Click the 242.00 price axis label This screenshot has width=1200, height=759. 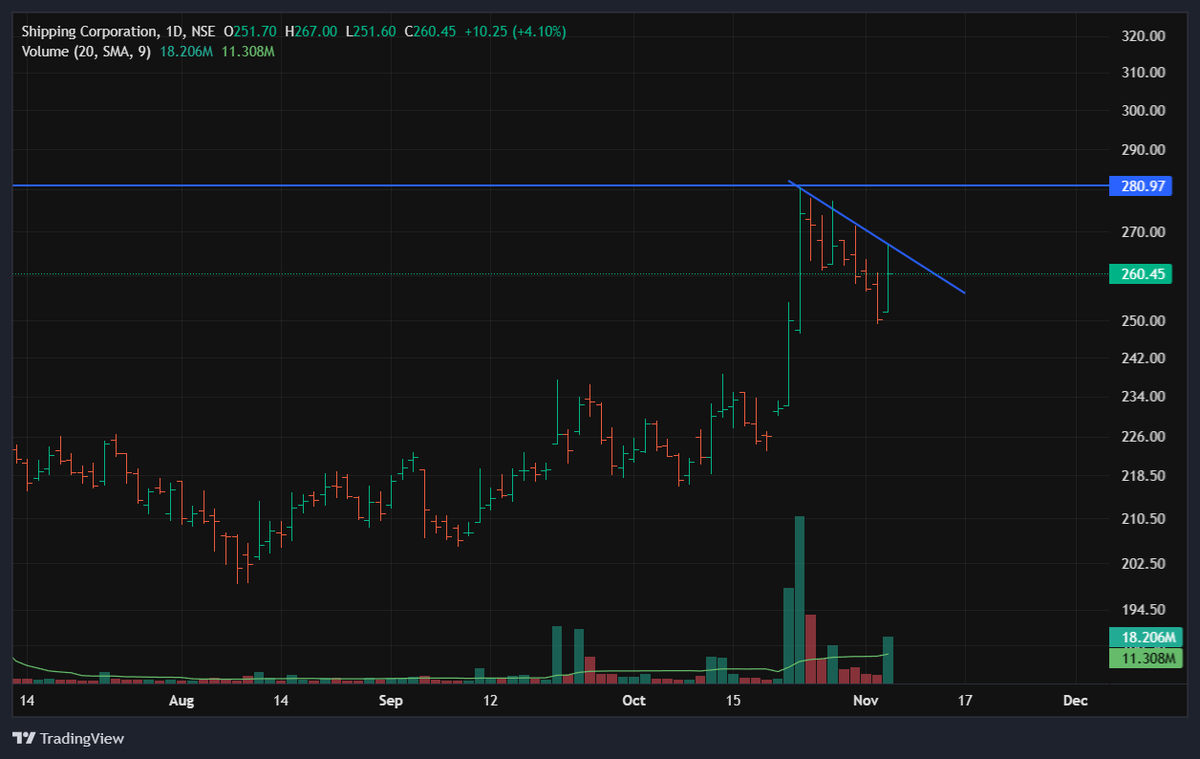tap(1144, 358)
